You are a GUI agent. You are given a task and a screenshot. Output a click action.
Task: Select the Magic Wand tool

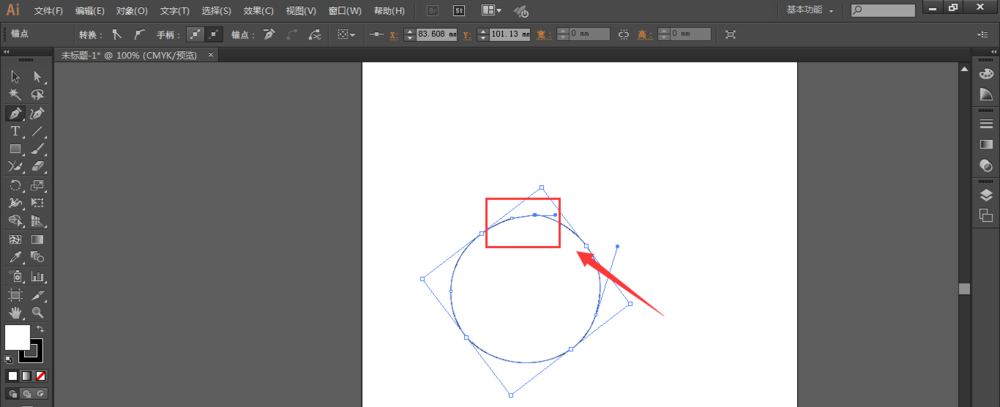16,95
